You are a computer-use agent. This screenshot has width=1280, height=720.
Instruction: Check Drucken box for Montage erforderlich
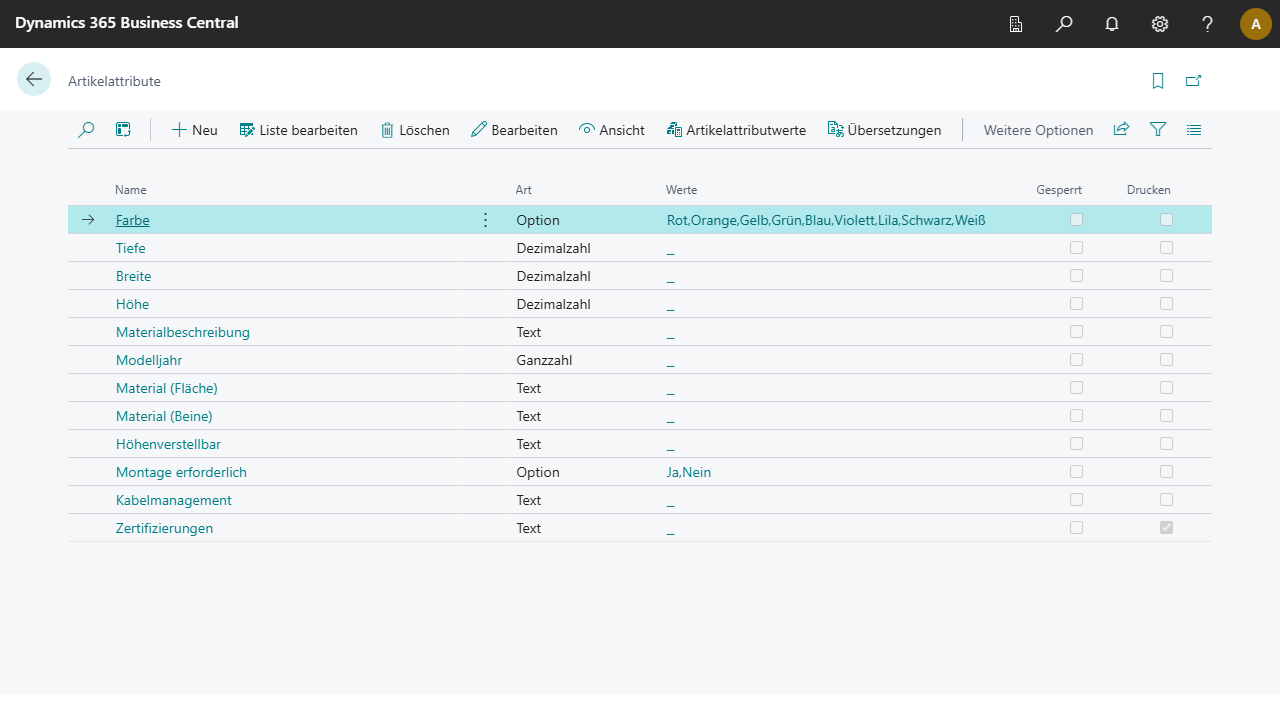(x=1166, y=472)
